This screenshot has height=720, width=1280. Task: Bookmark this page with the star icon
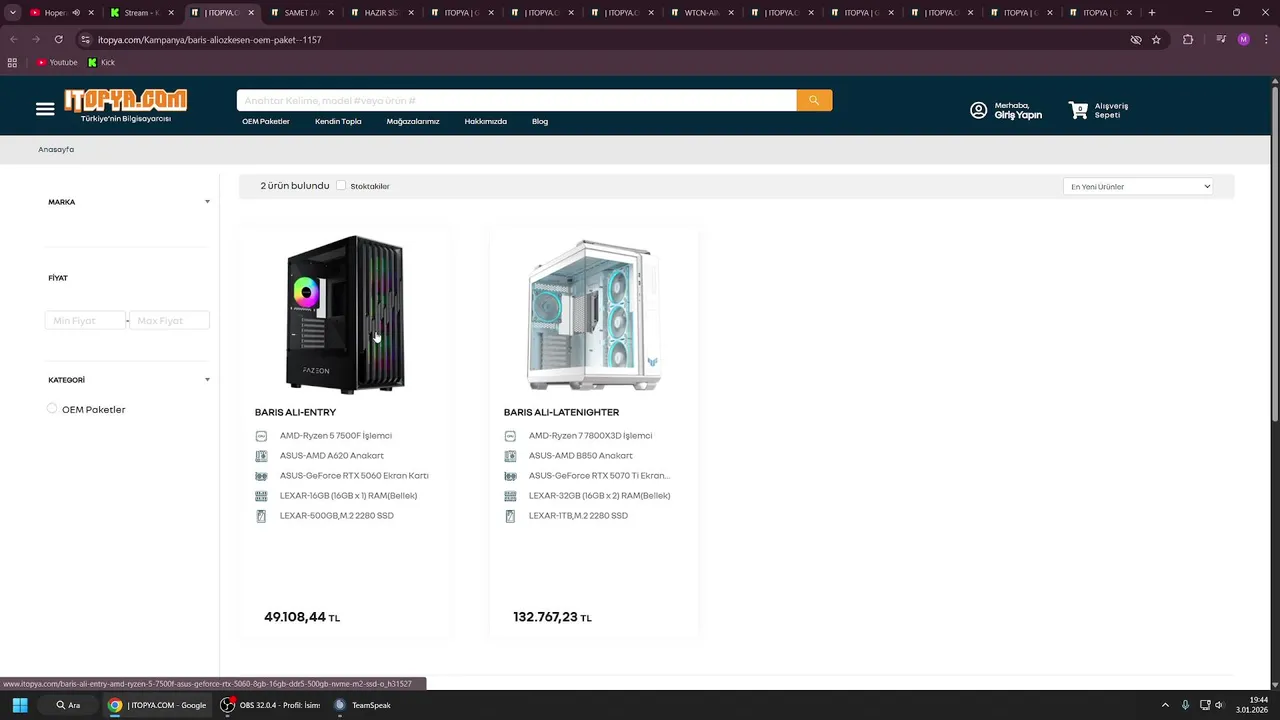point(1156,39)
